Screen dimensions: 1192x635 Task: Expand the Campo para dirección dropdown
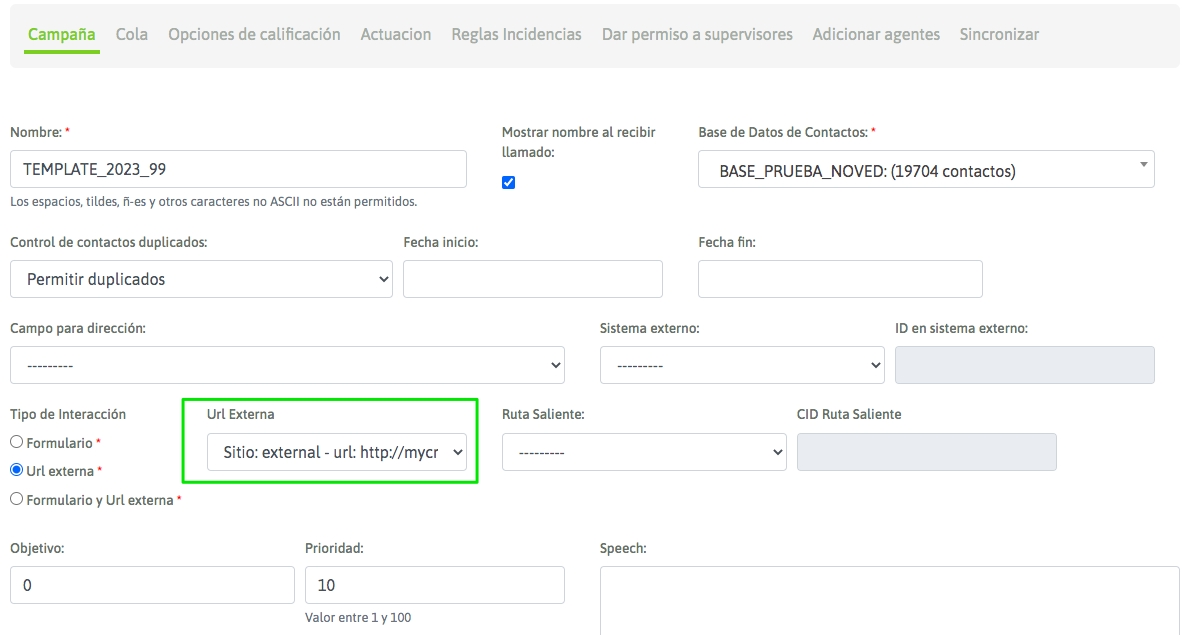tap(287, 365)
